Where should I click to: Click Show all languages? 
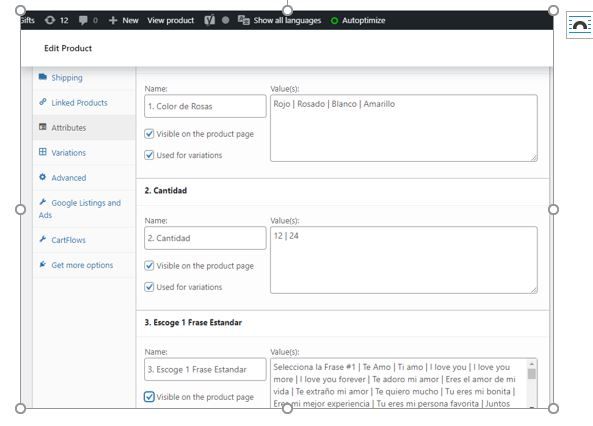point(287,20)
